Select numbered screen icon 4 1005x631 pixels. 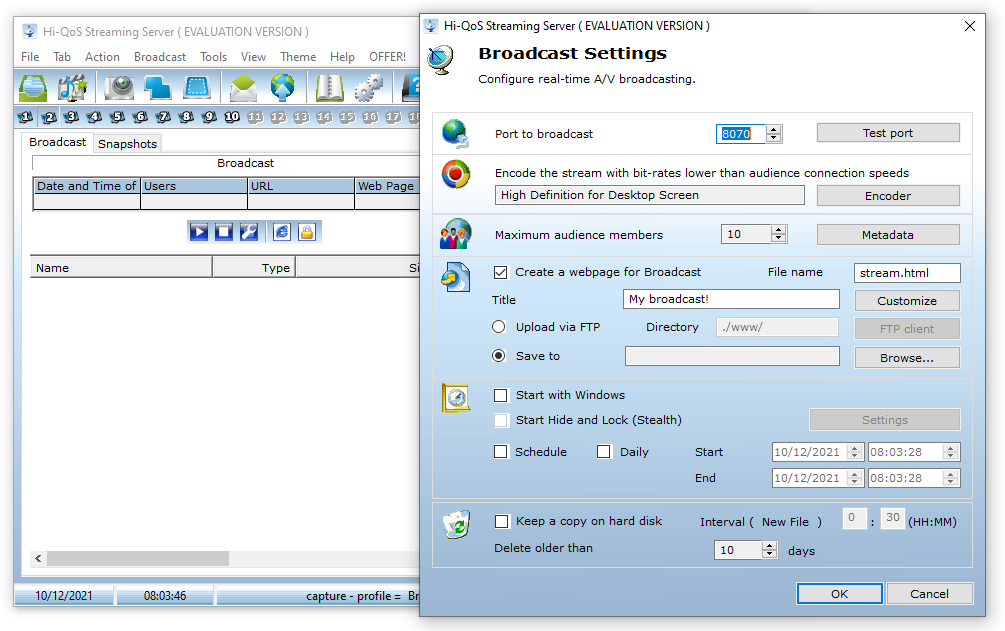pos(94,117)
